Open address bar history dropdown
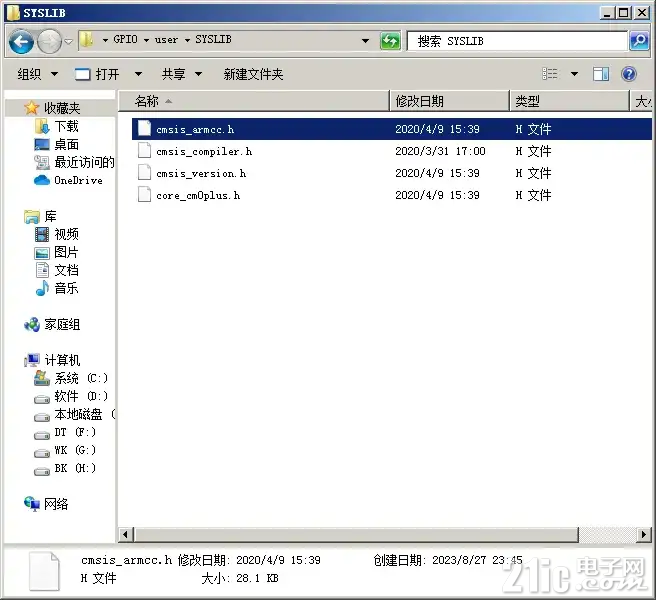The width and height of the screenshot is (656, 600). pos(365,41)
